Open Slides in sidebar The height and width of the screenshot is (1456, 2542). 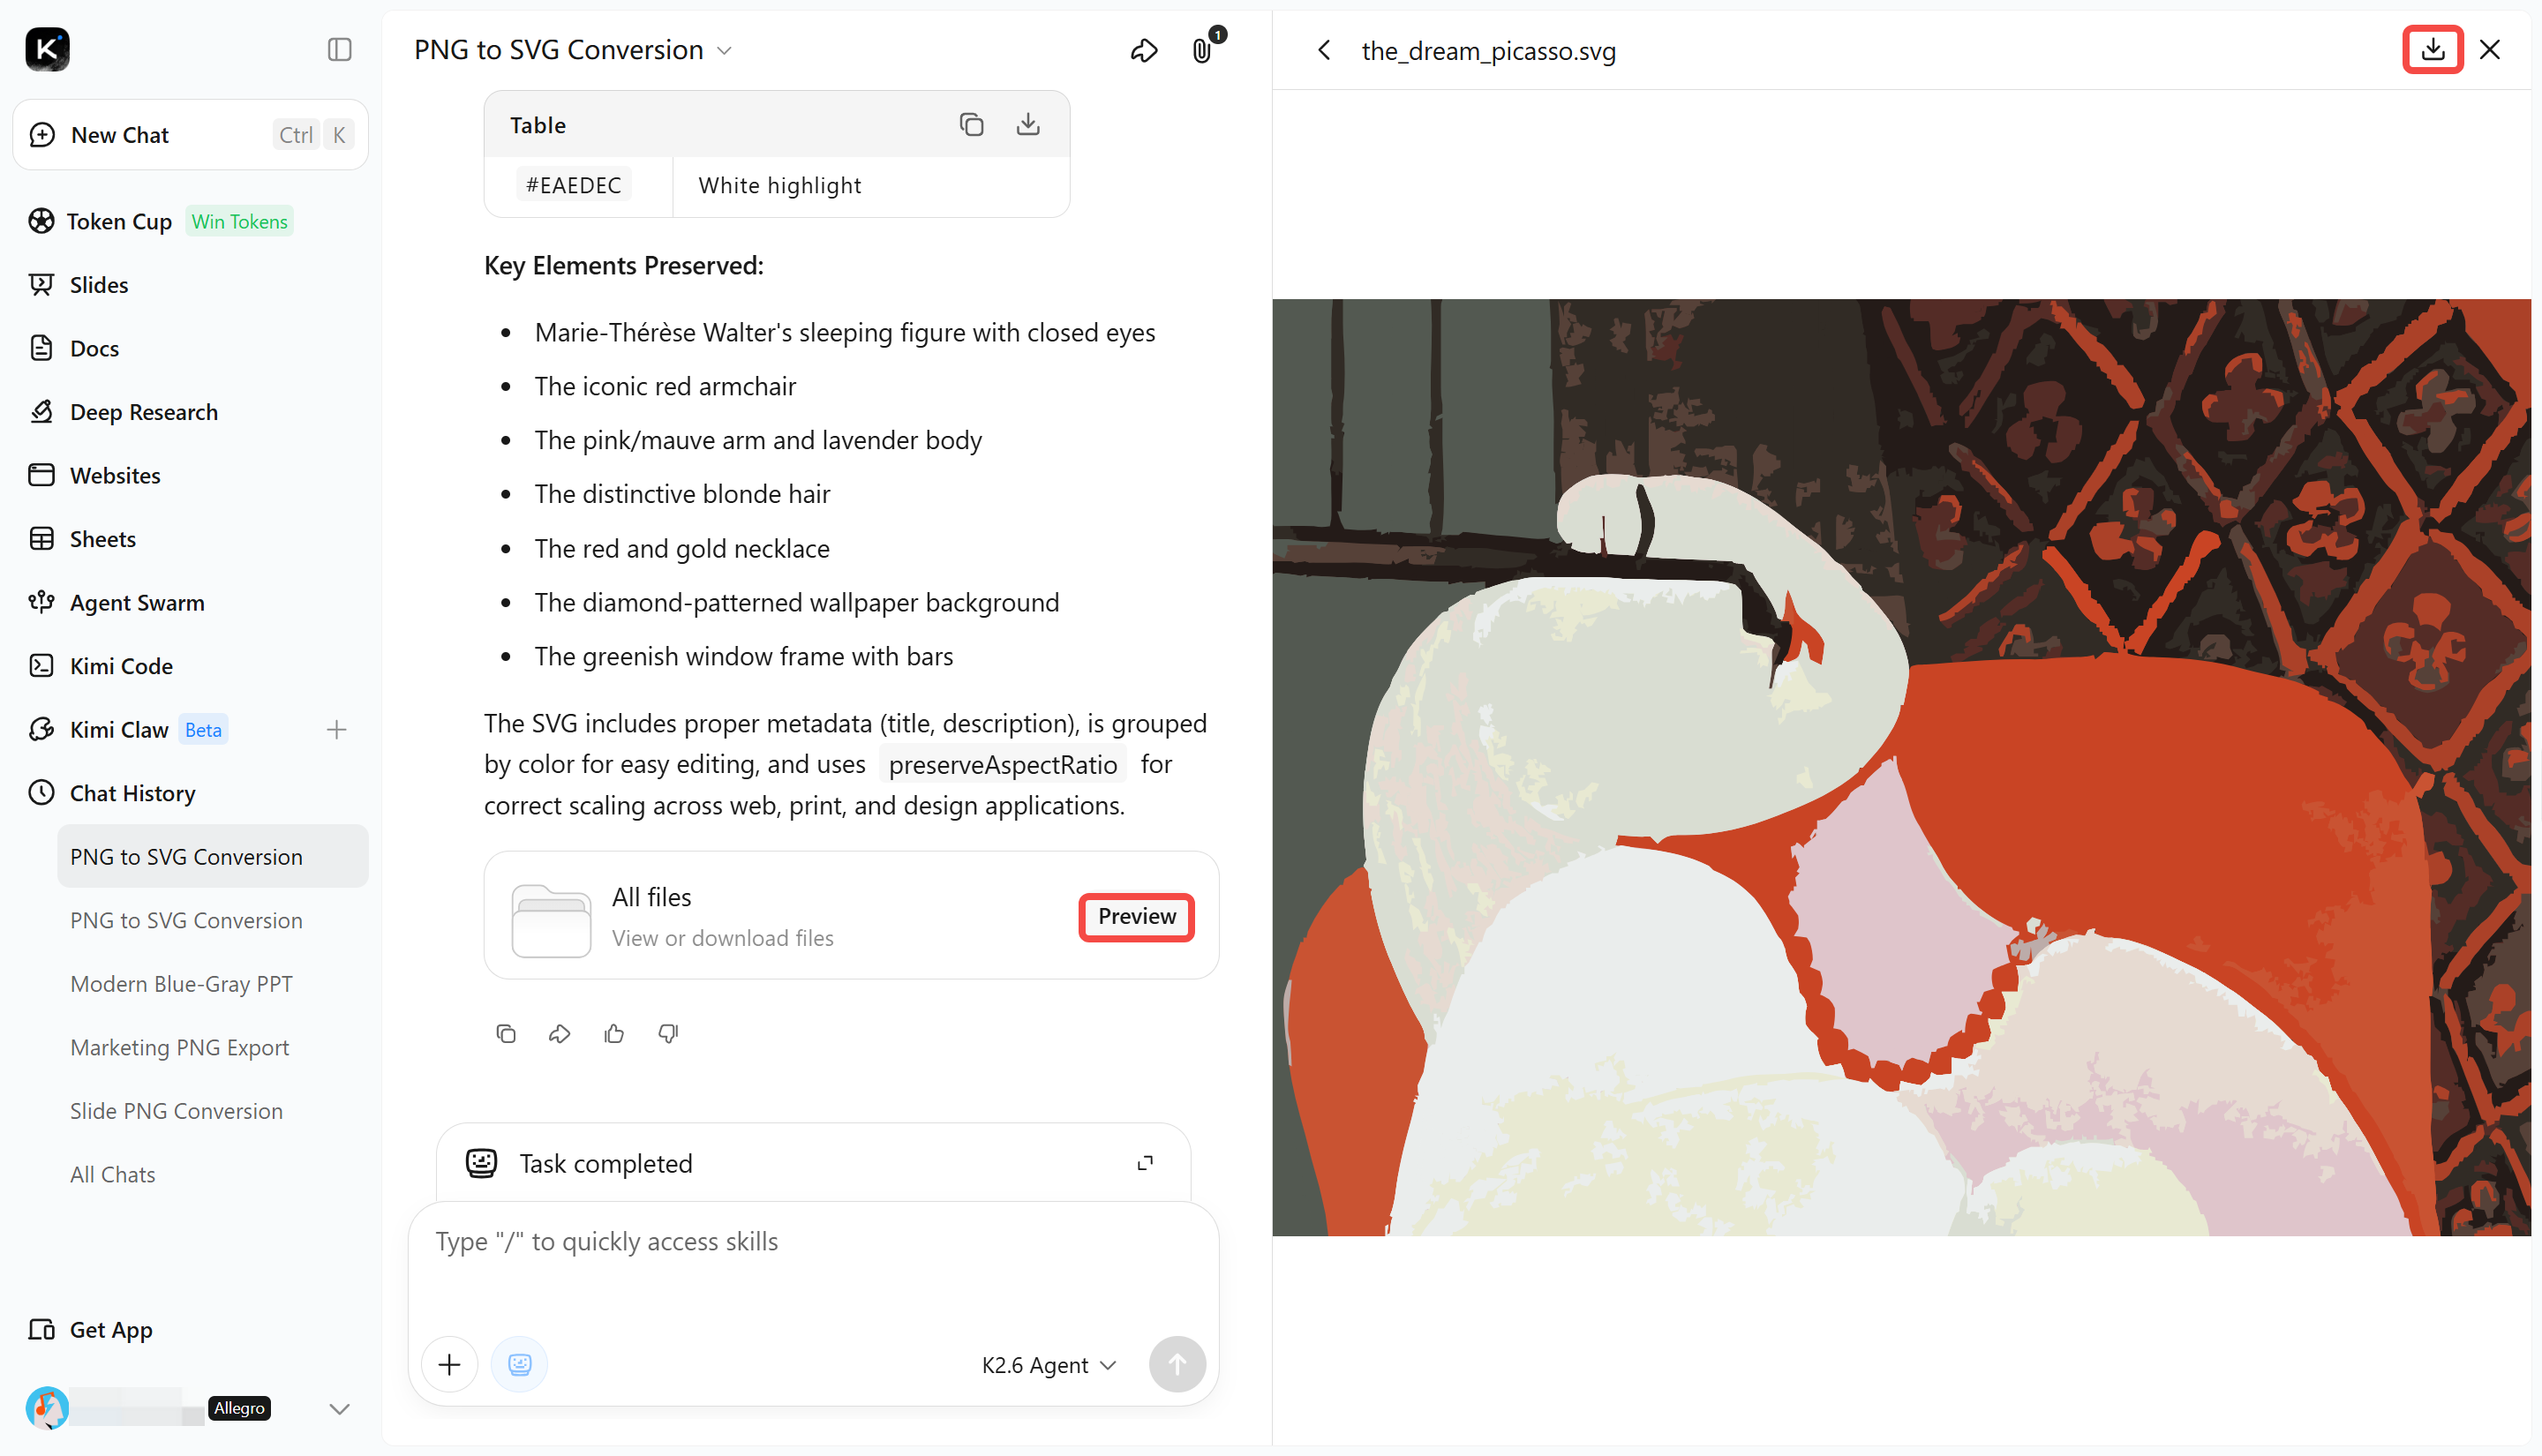[99, 285]
